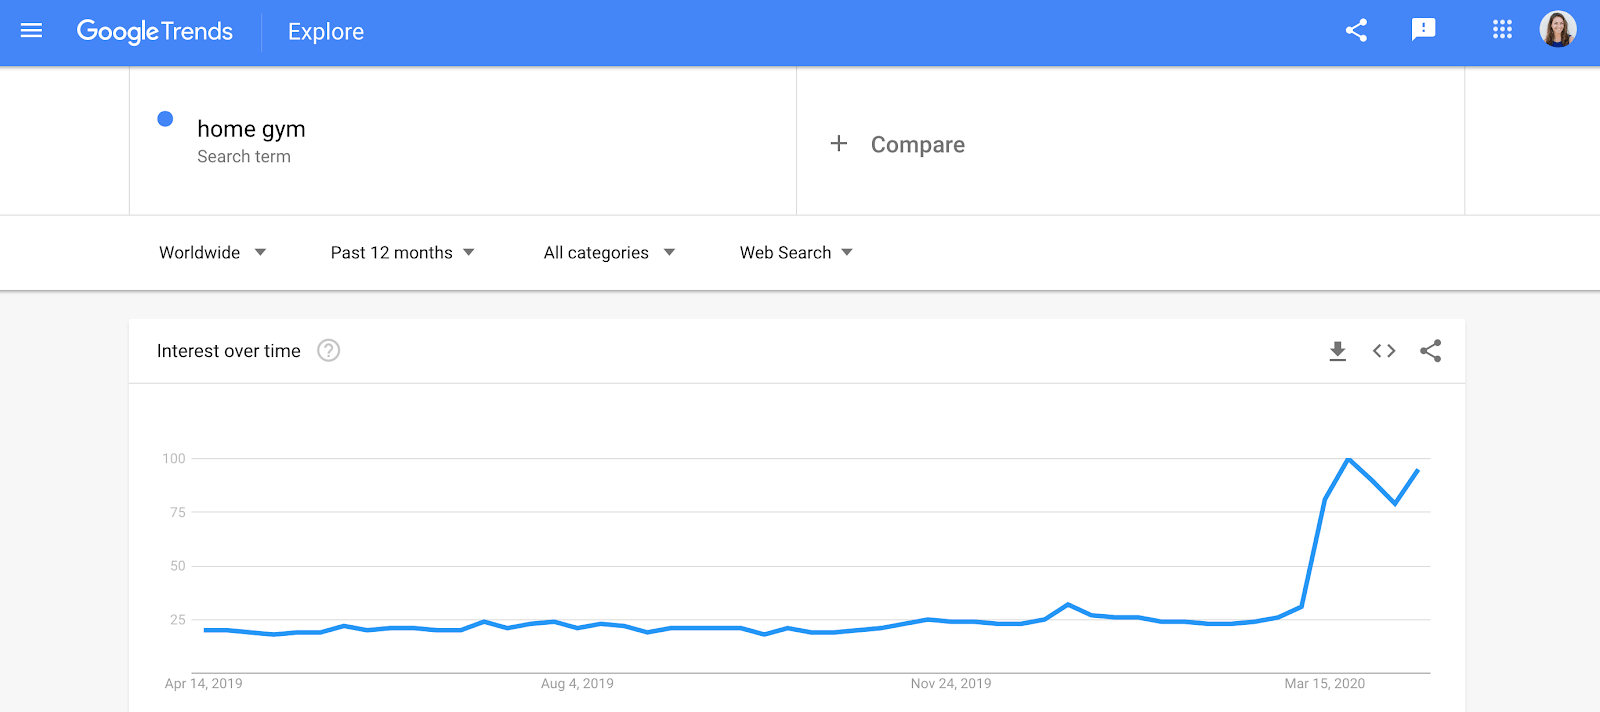
Task: Download the interest over time CSV
Action: [1337, 351]
